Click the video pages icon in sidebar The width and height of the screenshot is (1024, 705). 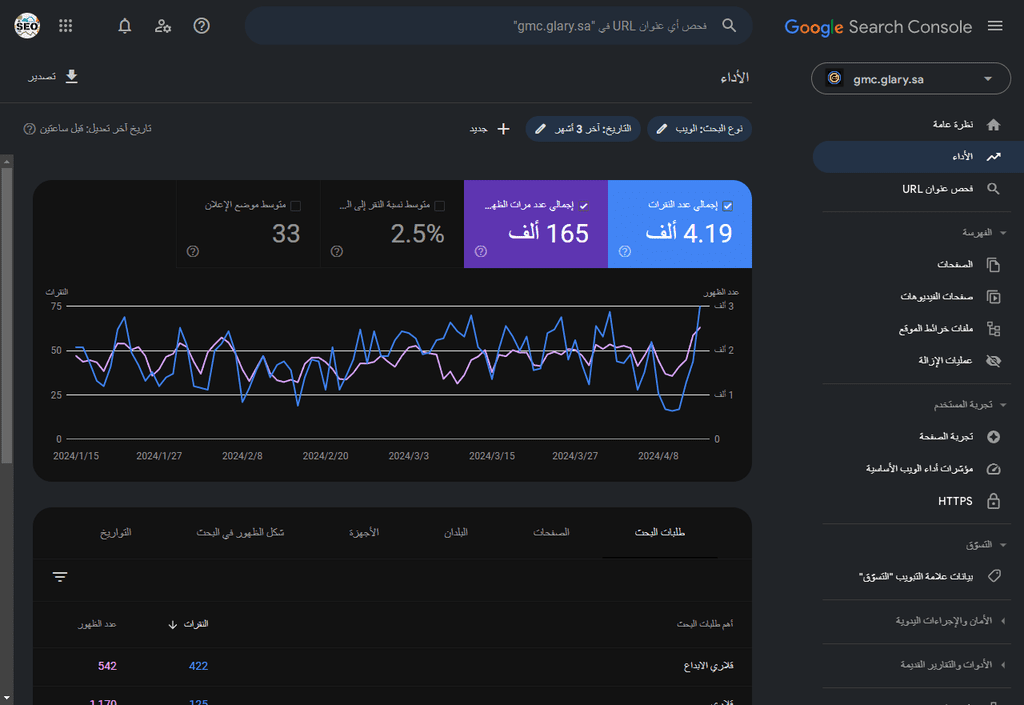tap(993, 297)
